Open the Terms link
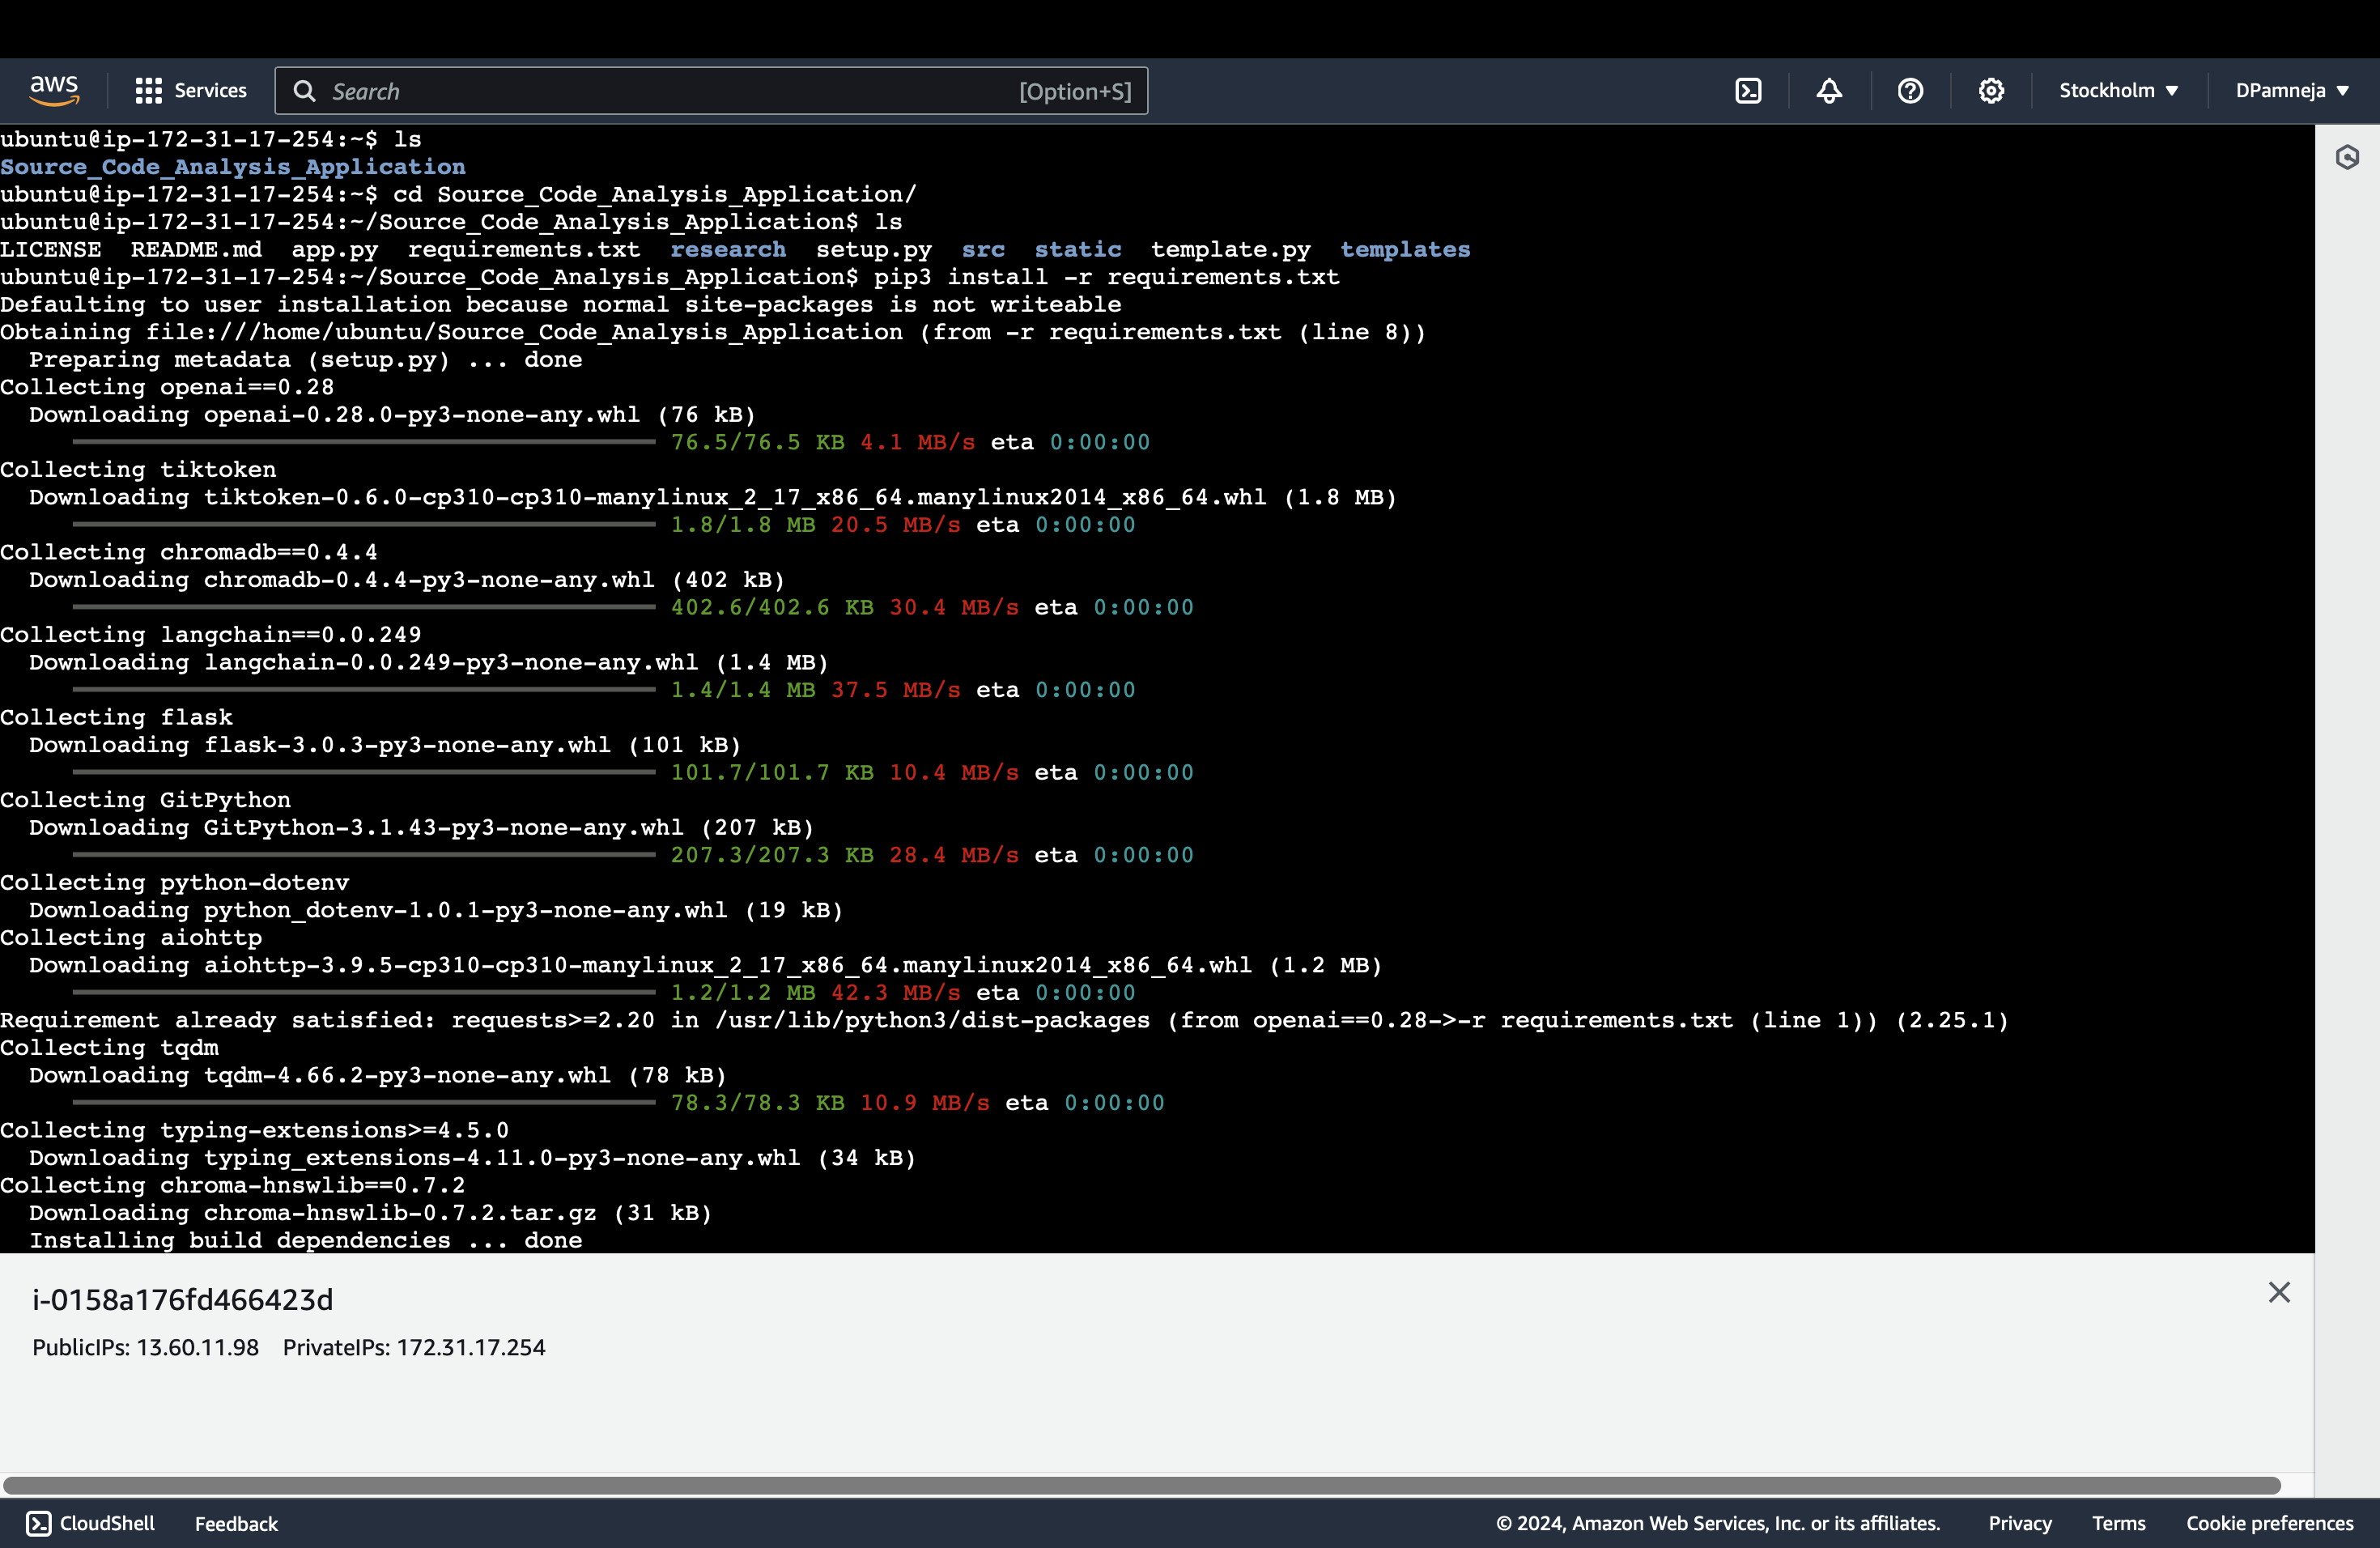Image resolution: width=2380 pixels, height=1548 pixels. click(x=2118, y=1523)
